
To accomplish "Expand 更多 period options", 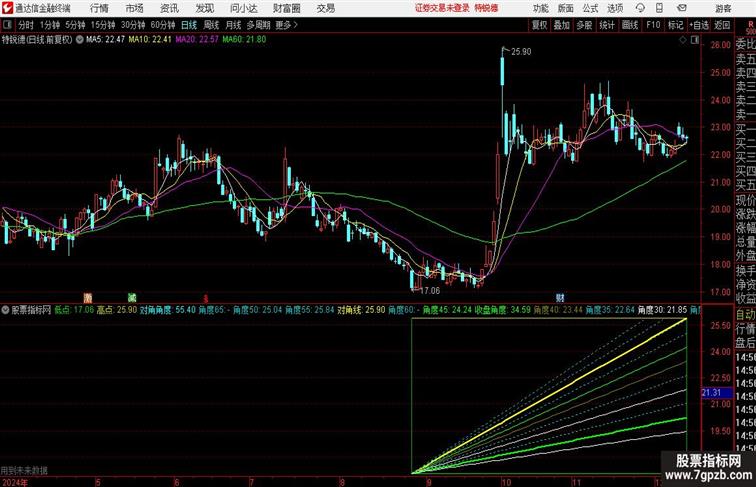I will point(286,25).
